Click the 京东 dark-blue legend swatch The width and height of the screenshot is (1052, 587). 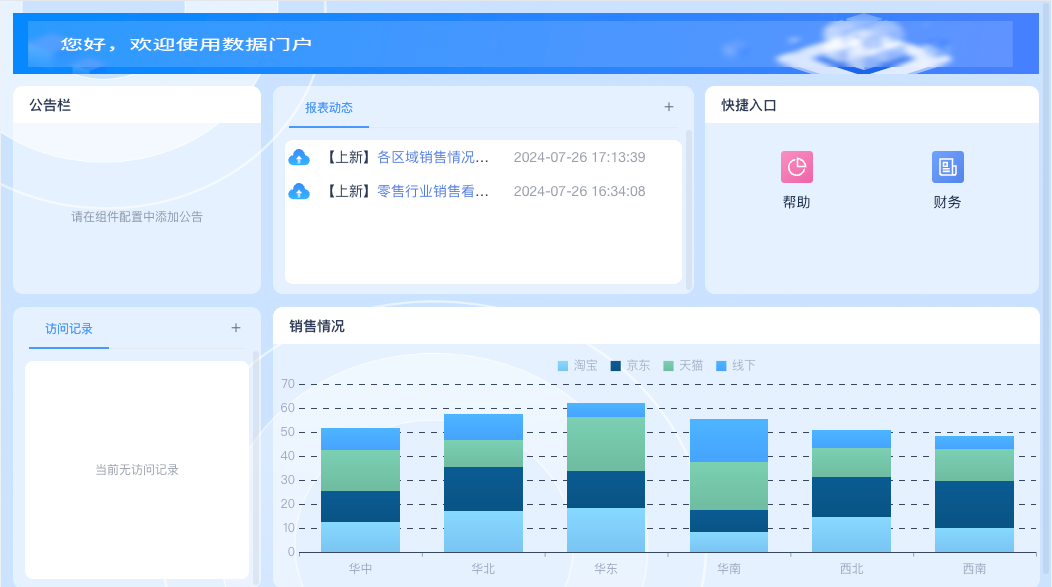[616, 366]
